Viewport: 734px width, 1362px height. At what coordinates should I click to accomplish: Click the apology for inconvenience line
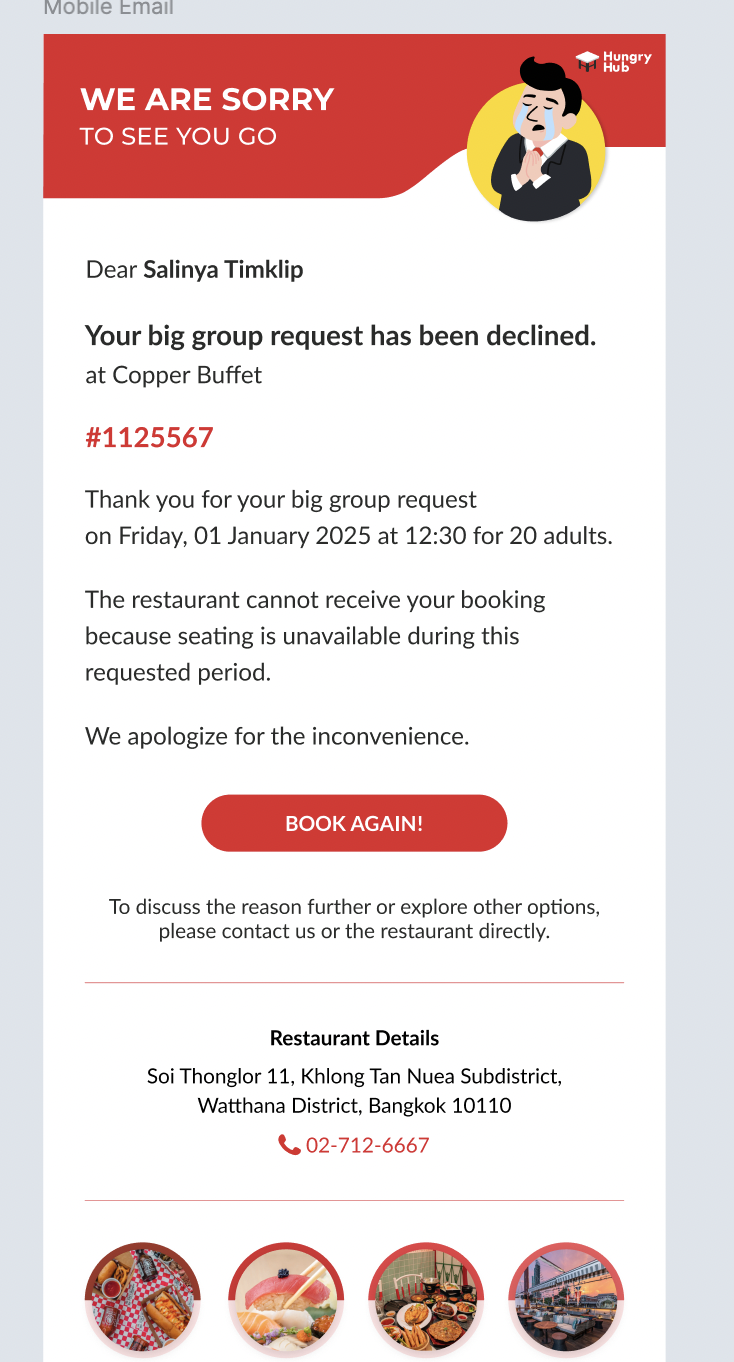[x=277, y=737]
